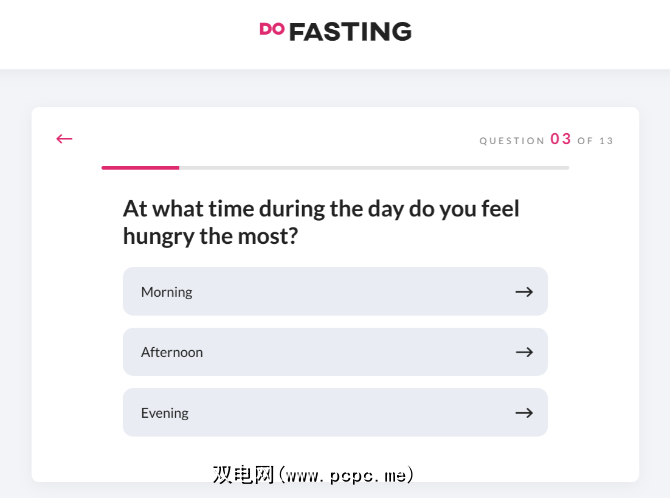Image resolution: width=670 pixels, height=498 pixels.
Task: Click the gray unfilled part of progress bar
Action: [x=375, y=168]
